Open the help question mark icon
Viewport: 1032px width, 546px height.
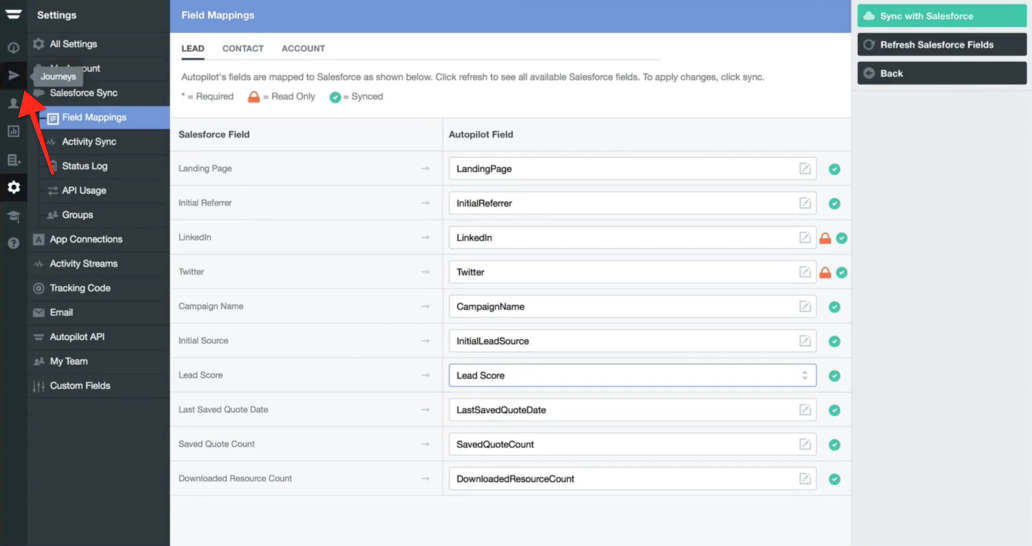(13, 243)
